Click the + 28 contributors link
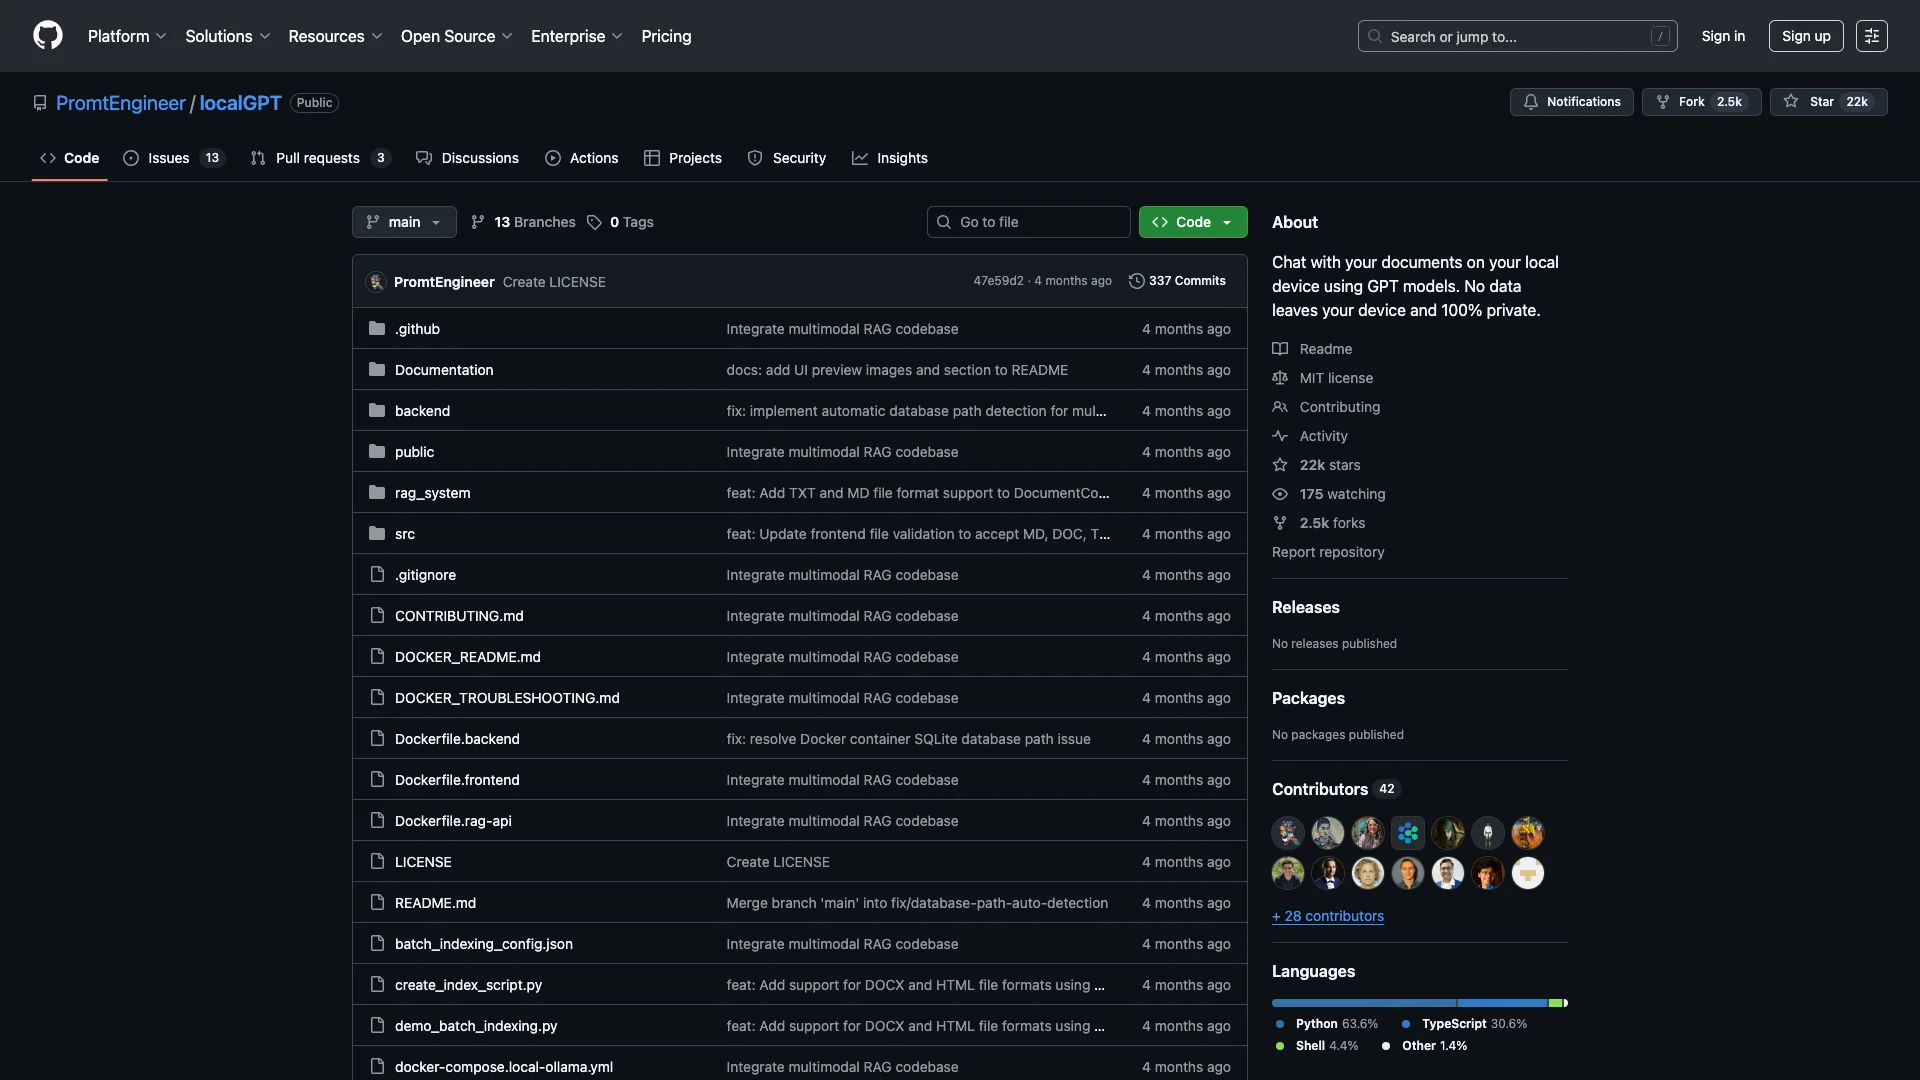The width and height of the screenshot is (1920, 1080). [x=1327, y=916]
